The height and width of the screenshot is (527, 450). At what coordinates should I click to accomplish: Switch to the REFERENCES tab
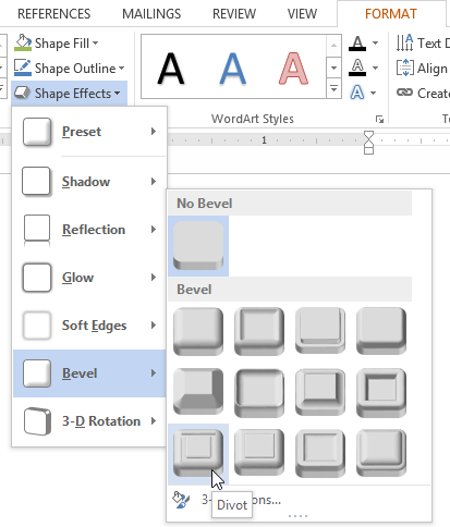click(54, 14)
